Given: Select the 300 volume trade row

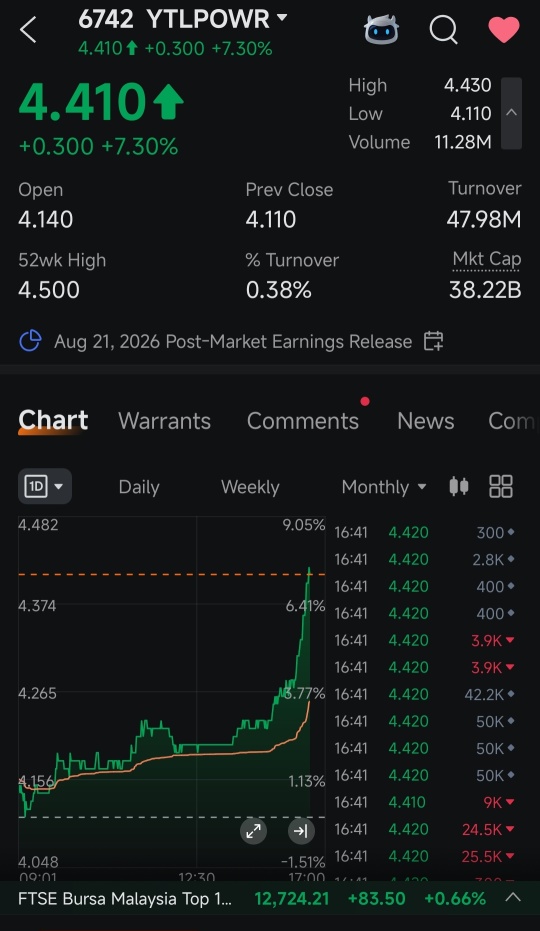Looking at the screenshot, I should 425,533.
